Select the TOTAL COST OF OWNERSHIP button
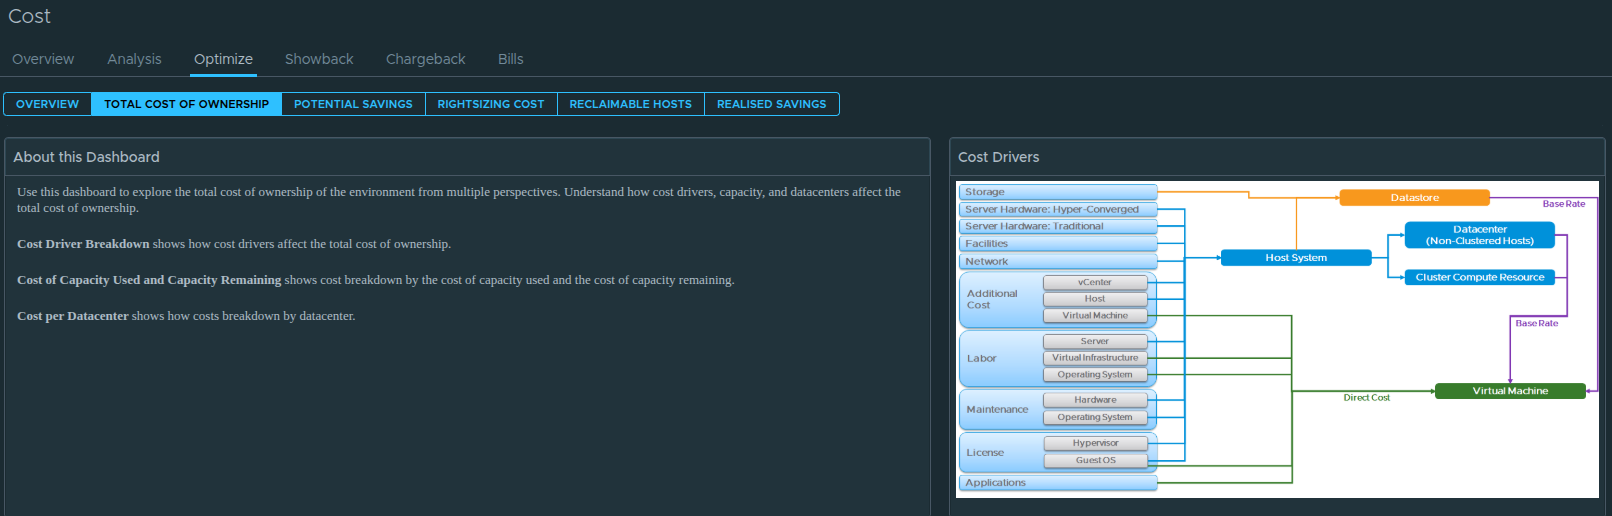The height and width of the screenshot is (516, 1612). click(x=186, y=104)
